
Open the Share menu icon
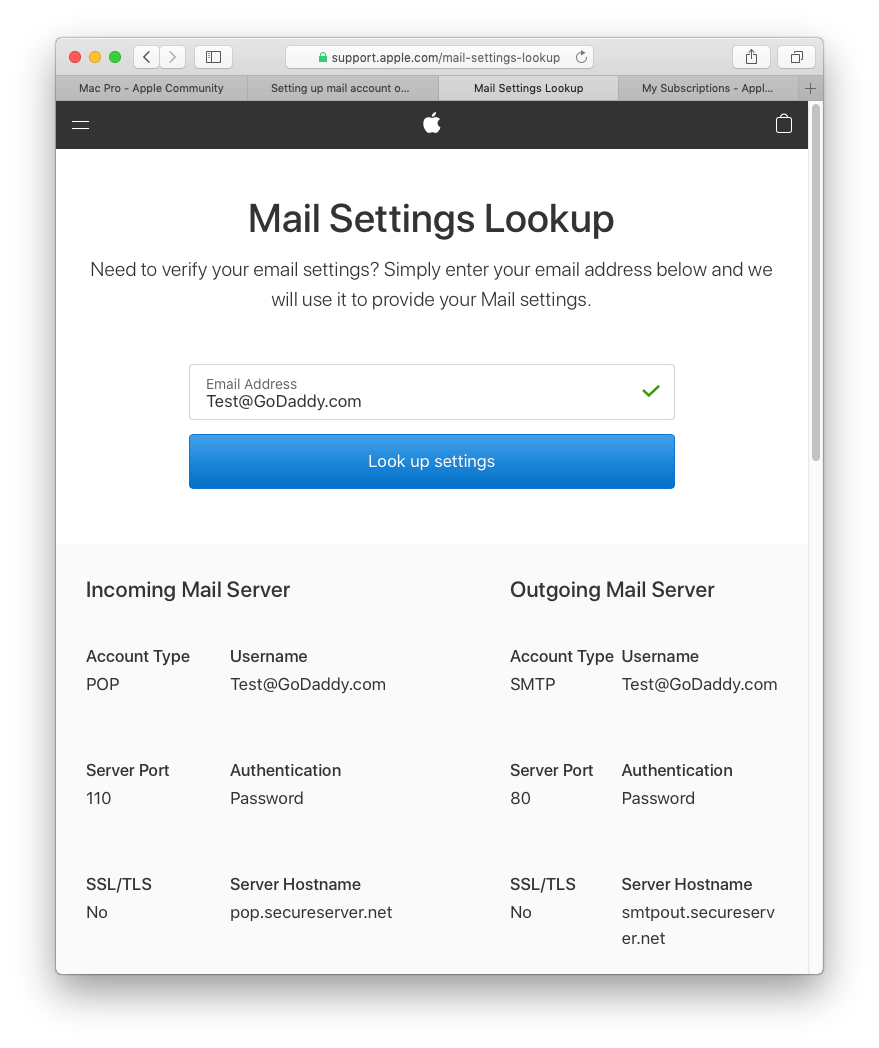[x=751, y=57]
